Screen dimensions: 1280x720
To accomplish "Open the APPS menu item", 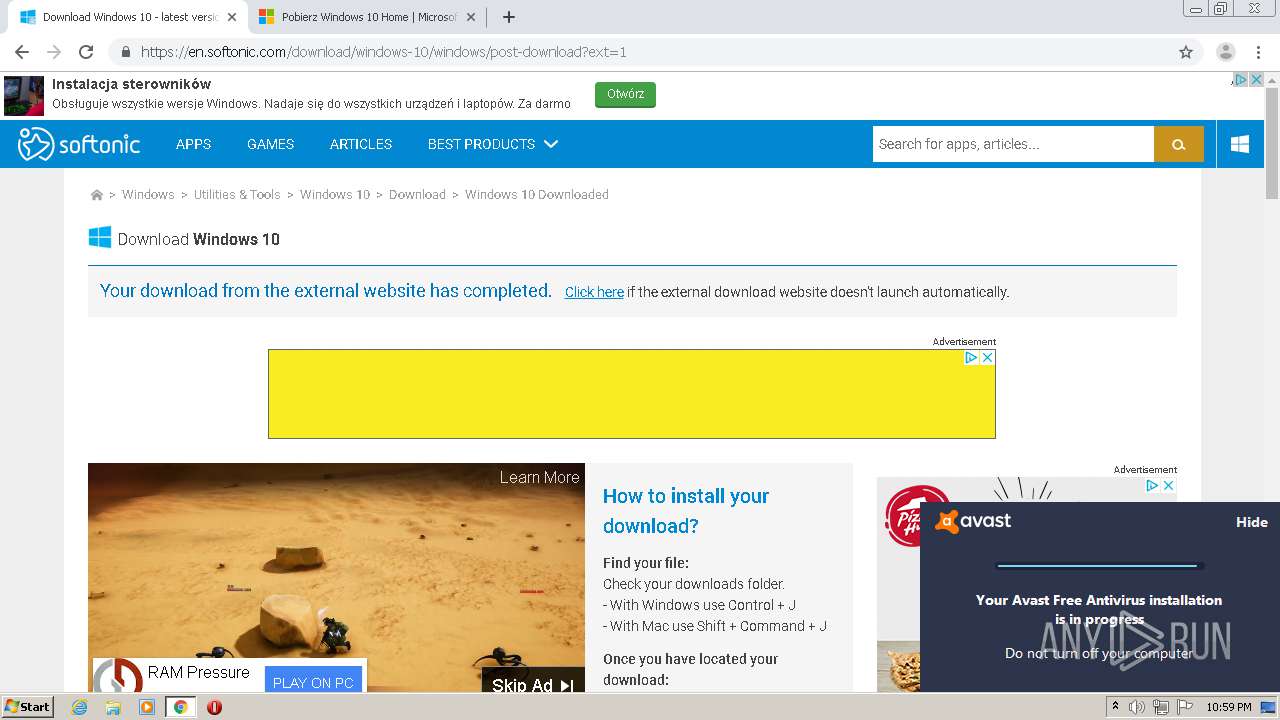I will pos(193,144).
